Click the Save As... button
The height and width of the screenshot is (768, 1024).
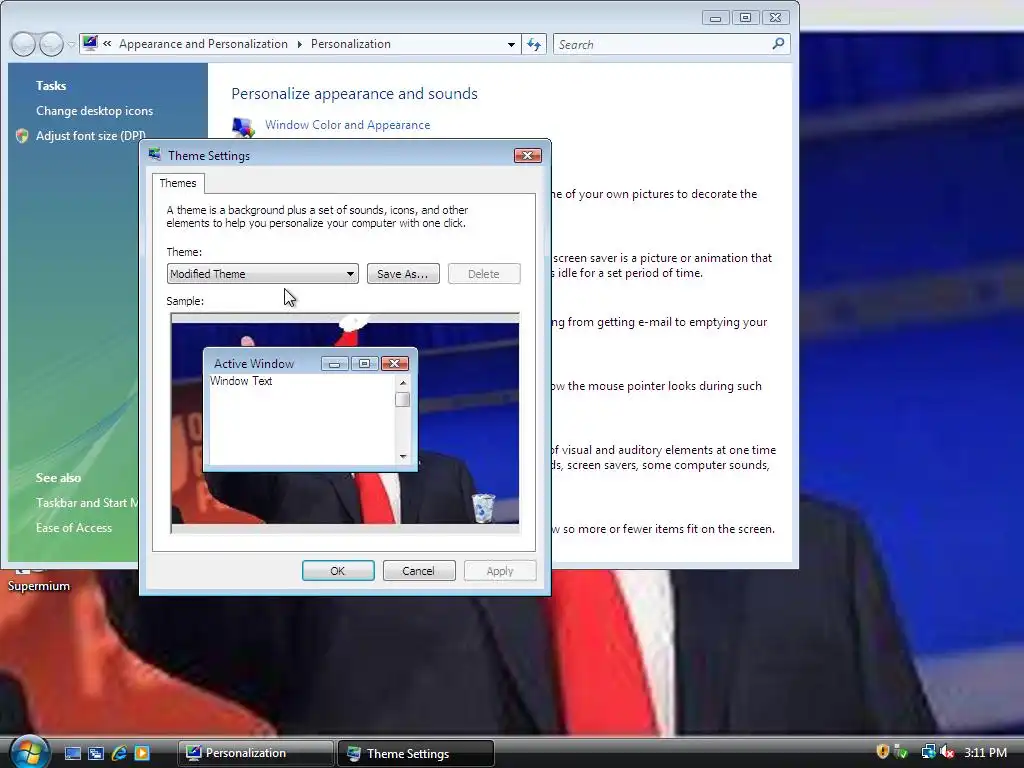[403, 274]
